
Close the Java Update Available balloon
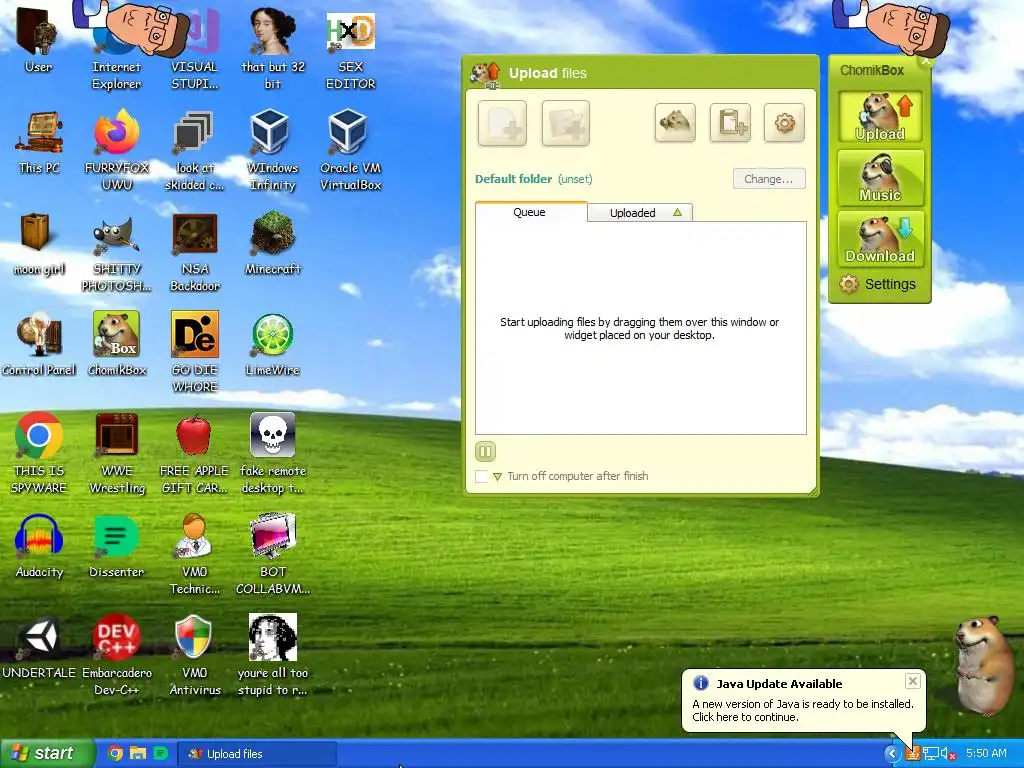[912, 681]
